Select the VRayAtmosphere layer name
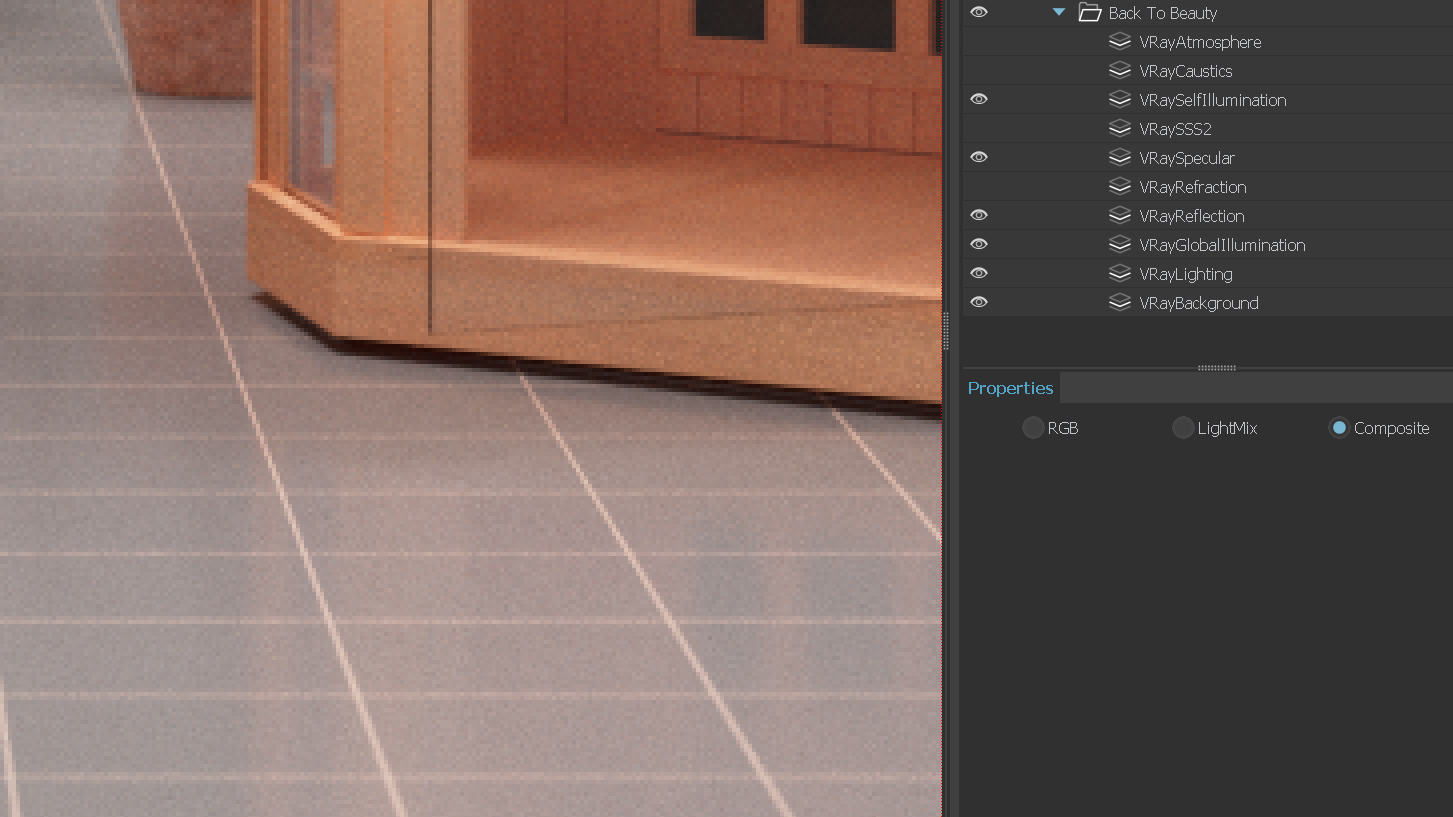The width and height of the screenshot is (1453, 817). click(x=1200, y=42)
